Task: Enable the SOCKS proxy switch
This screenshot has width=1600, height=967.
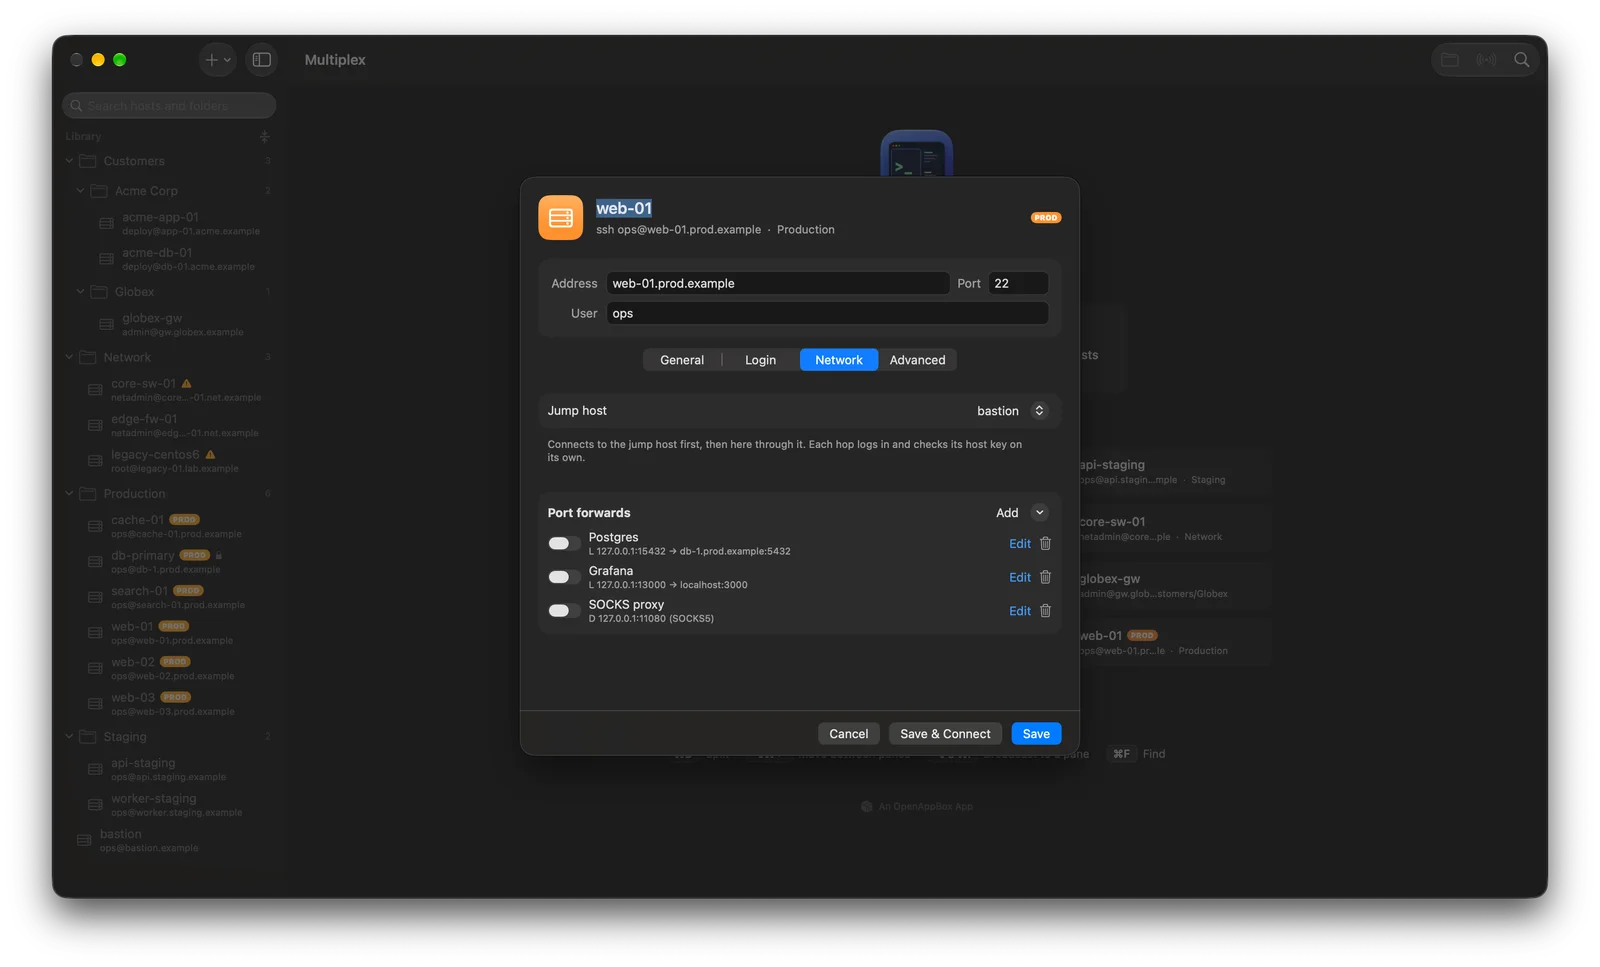Action: coord(564,611)
